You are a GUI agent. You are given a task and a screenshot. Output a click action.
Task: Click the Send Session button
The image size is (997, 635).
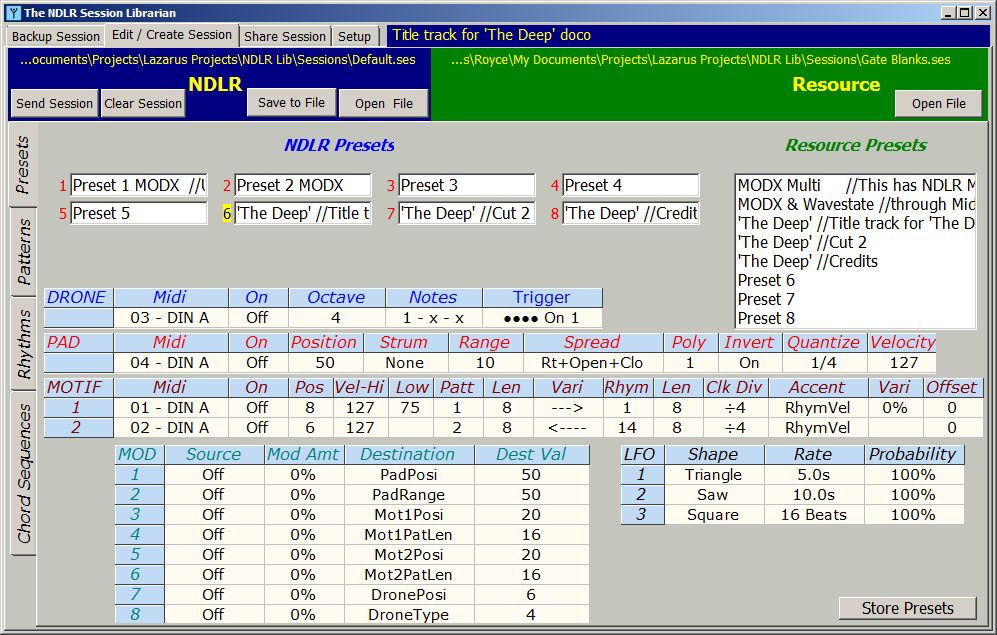pos(53,102)
